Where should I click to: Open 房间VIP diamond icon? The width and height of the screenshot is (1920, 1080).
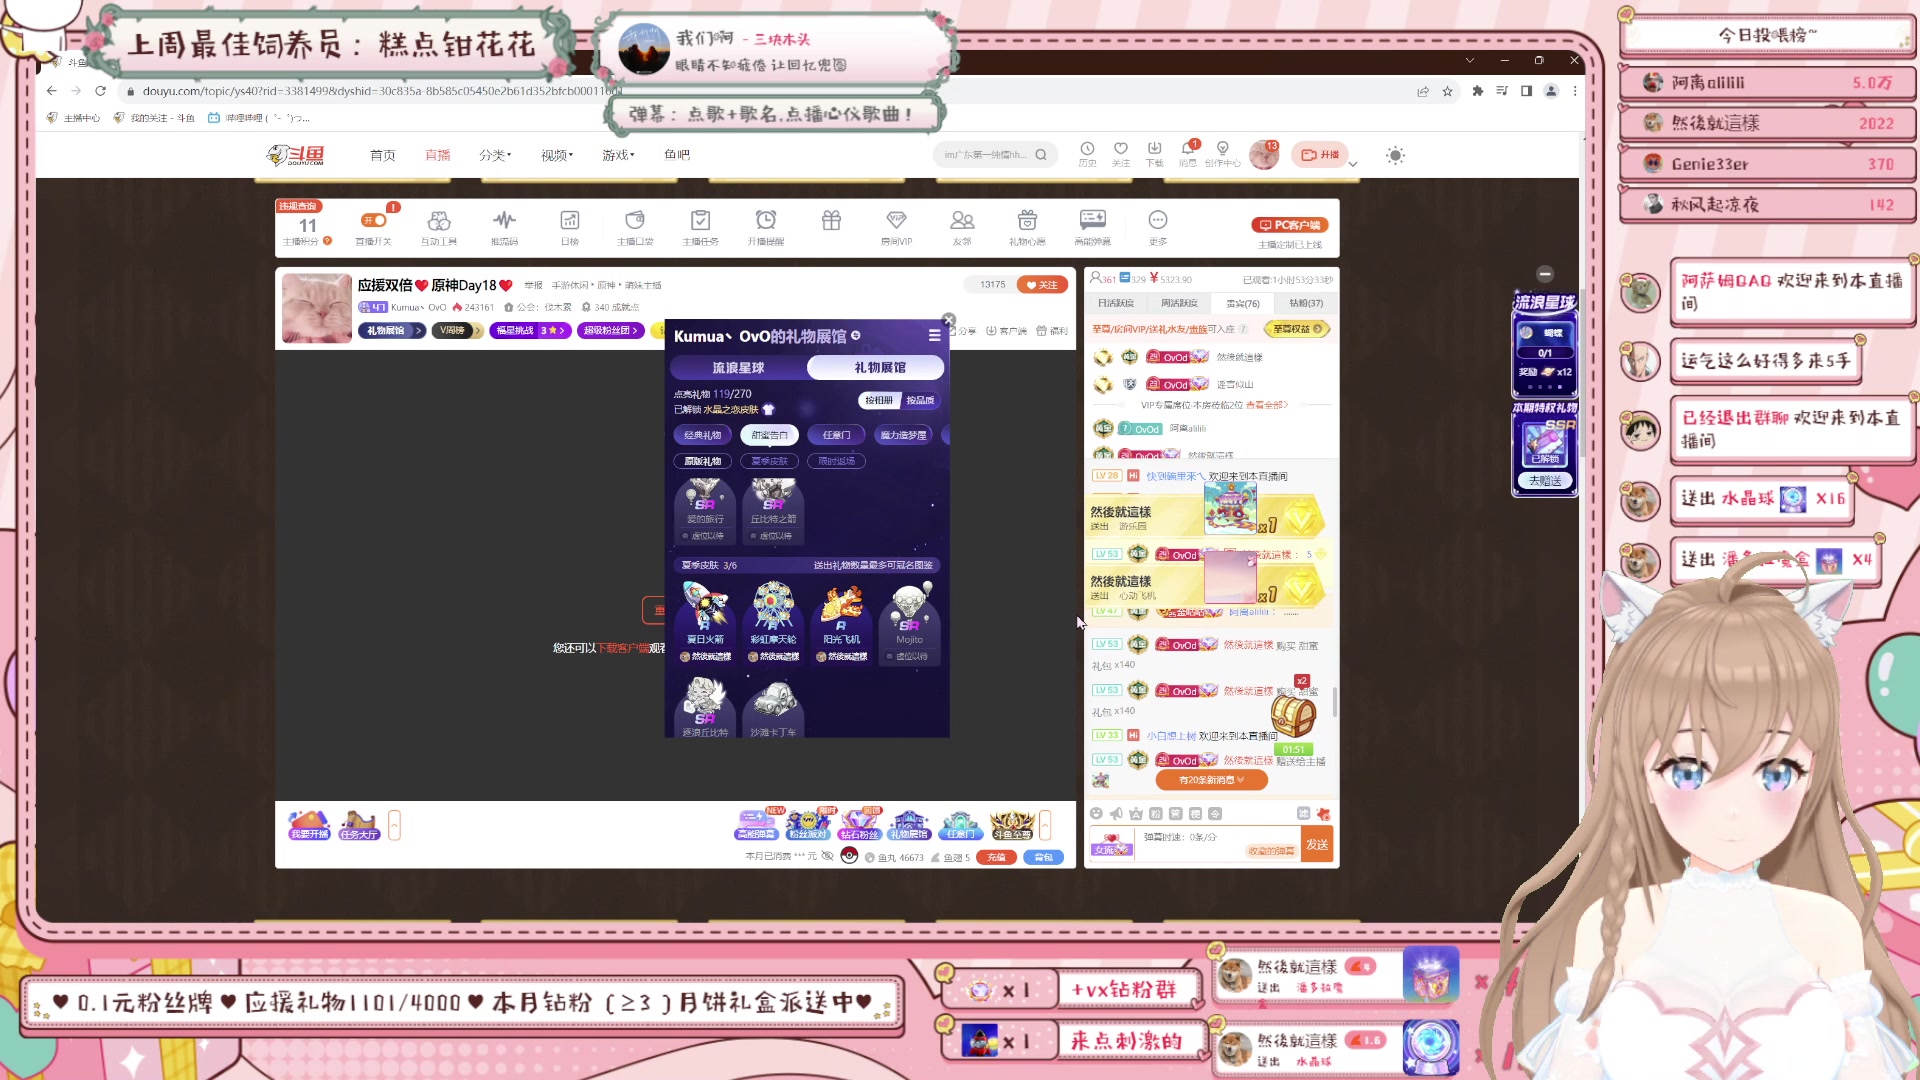coord(896,220)
